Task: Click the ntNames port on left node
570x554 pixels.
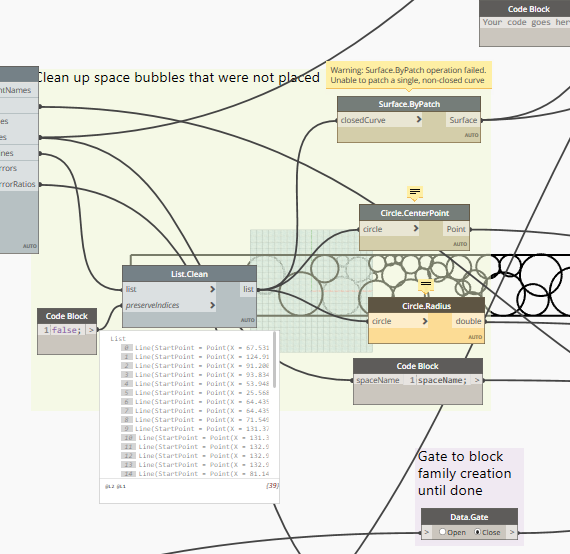Action: pyautogui.click(x=19, y=90)
